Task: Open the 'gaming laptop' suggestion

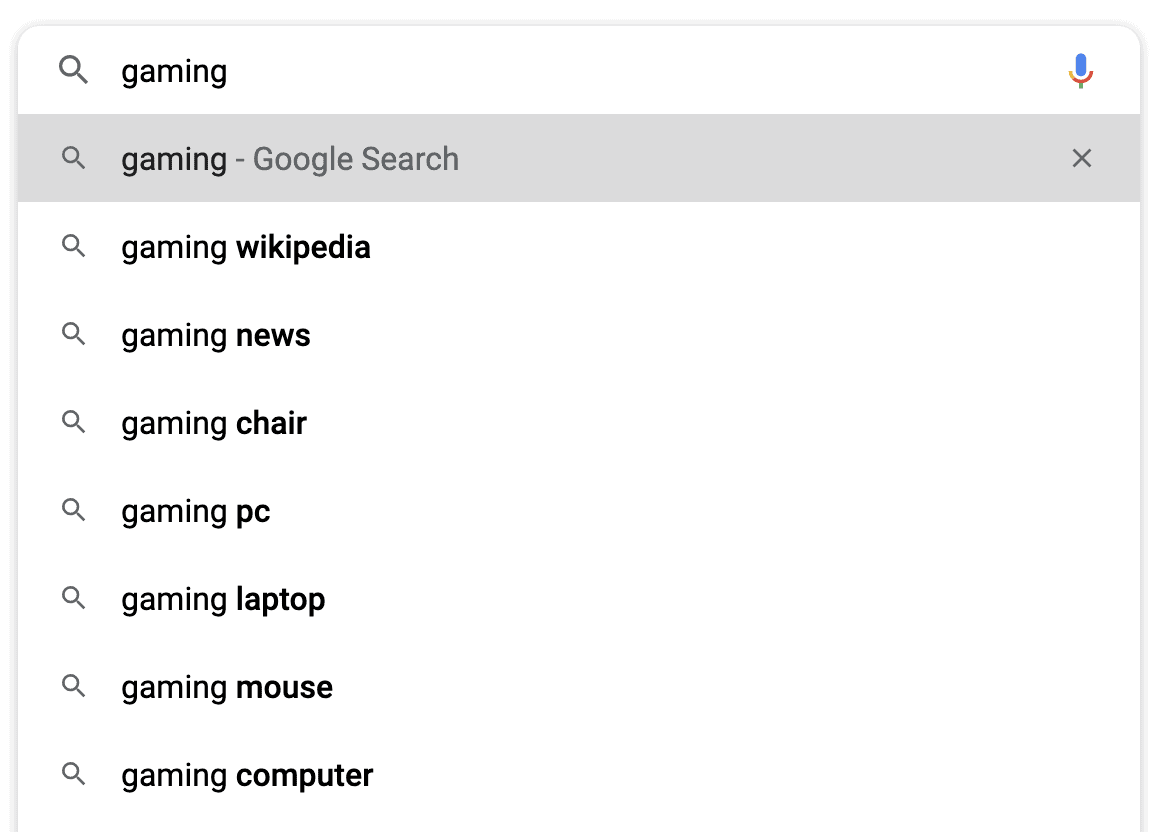Action: click(x=222, y=599)
